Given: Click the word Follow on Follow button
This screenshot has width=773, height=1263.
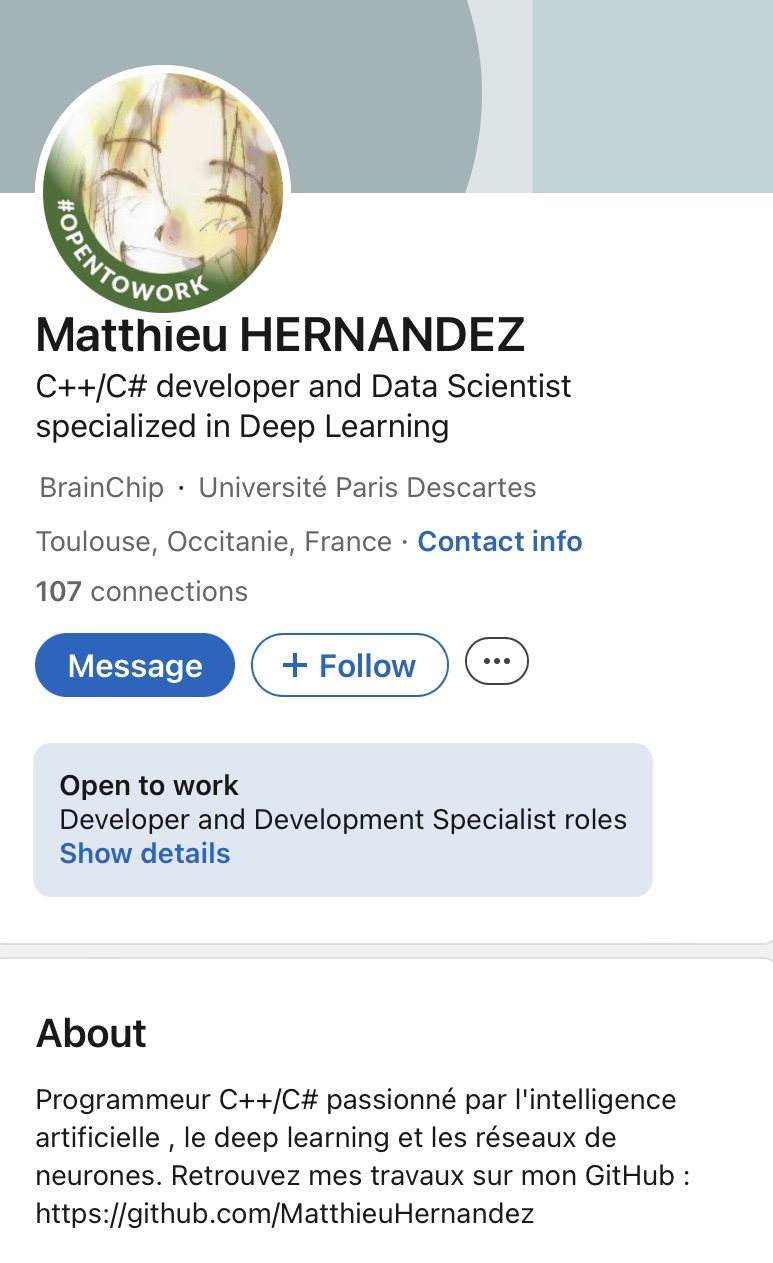Looking at the screenshot, I should click(367, 666).
